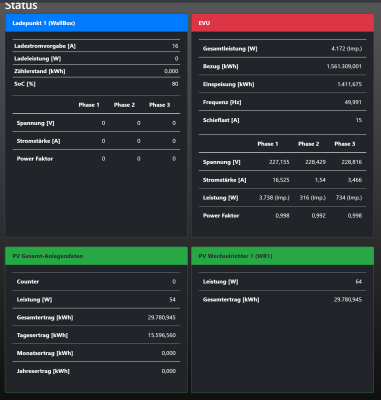Viewport: 381px width, 400px height.
Task: Click the Ladeleistung [W] value
Action: point(176,59)
